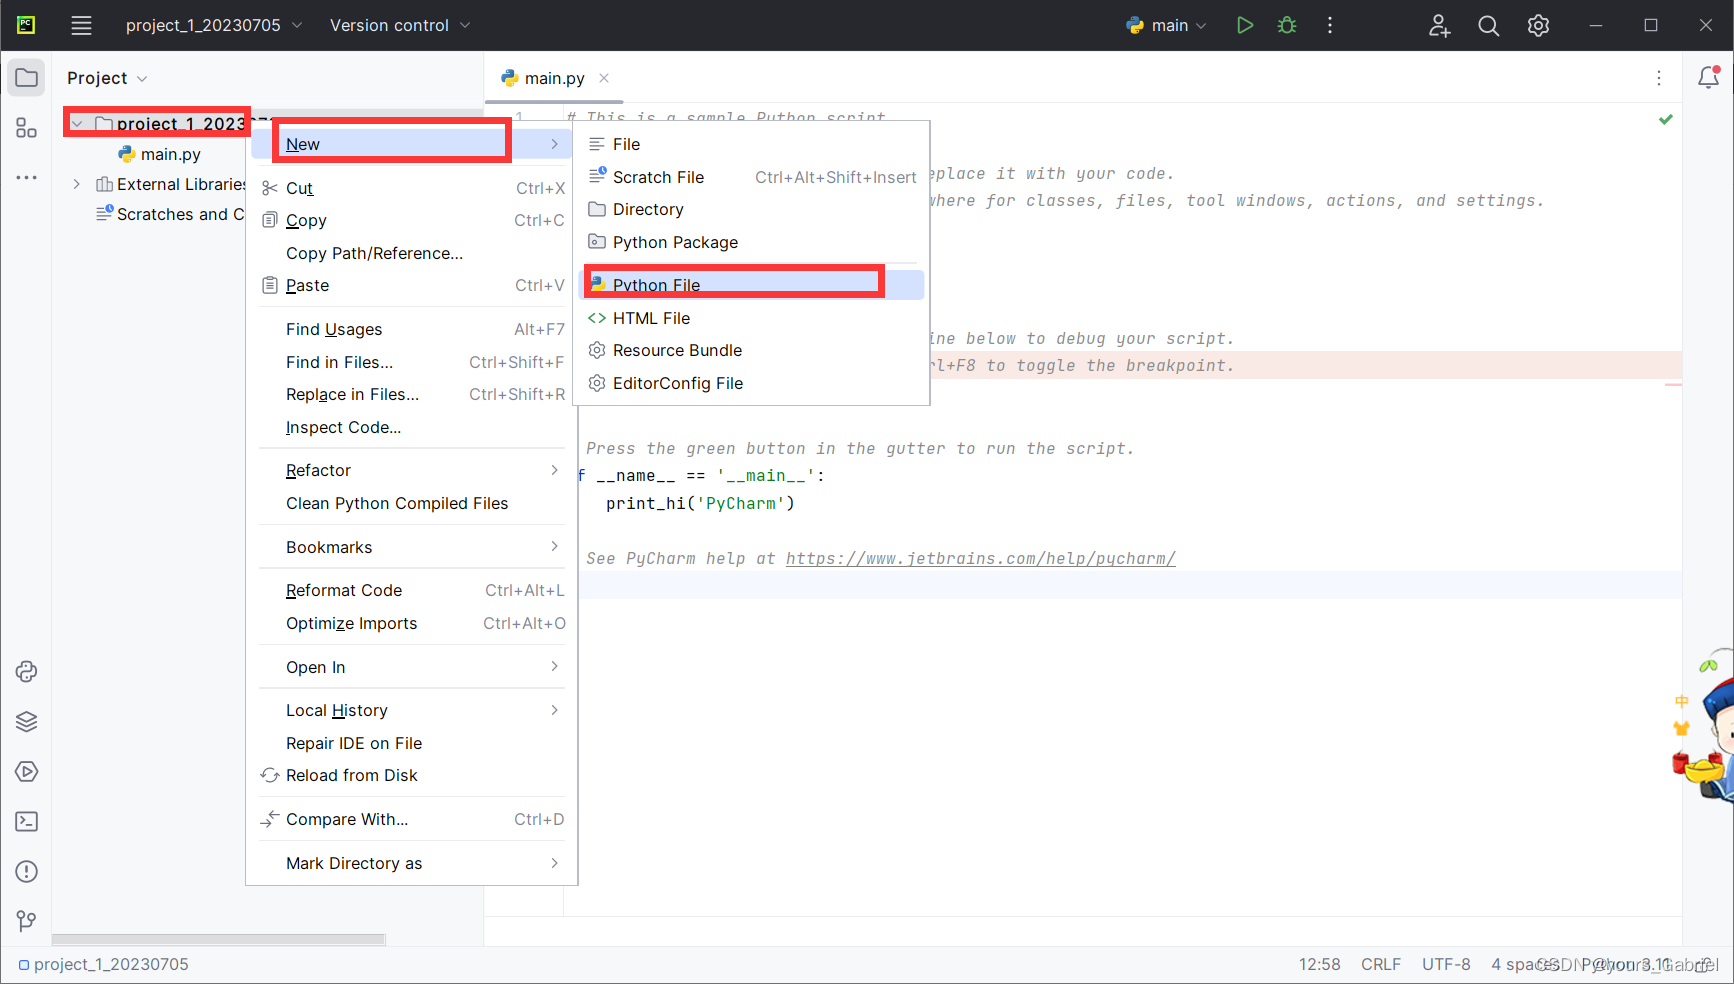Viewport: 1734px width, 984px height.
Task: Create new HTML File
Action: [752, 318]
